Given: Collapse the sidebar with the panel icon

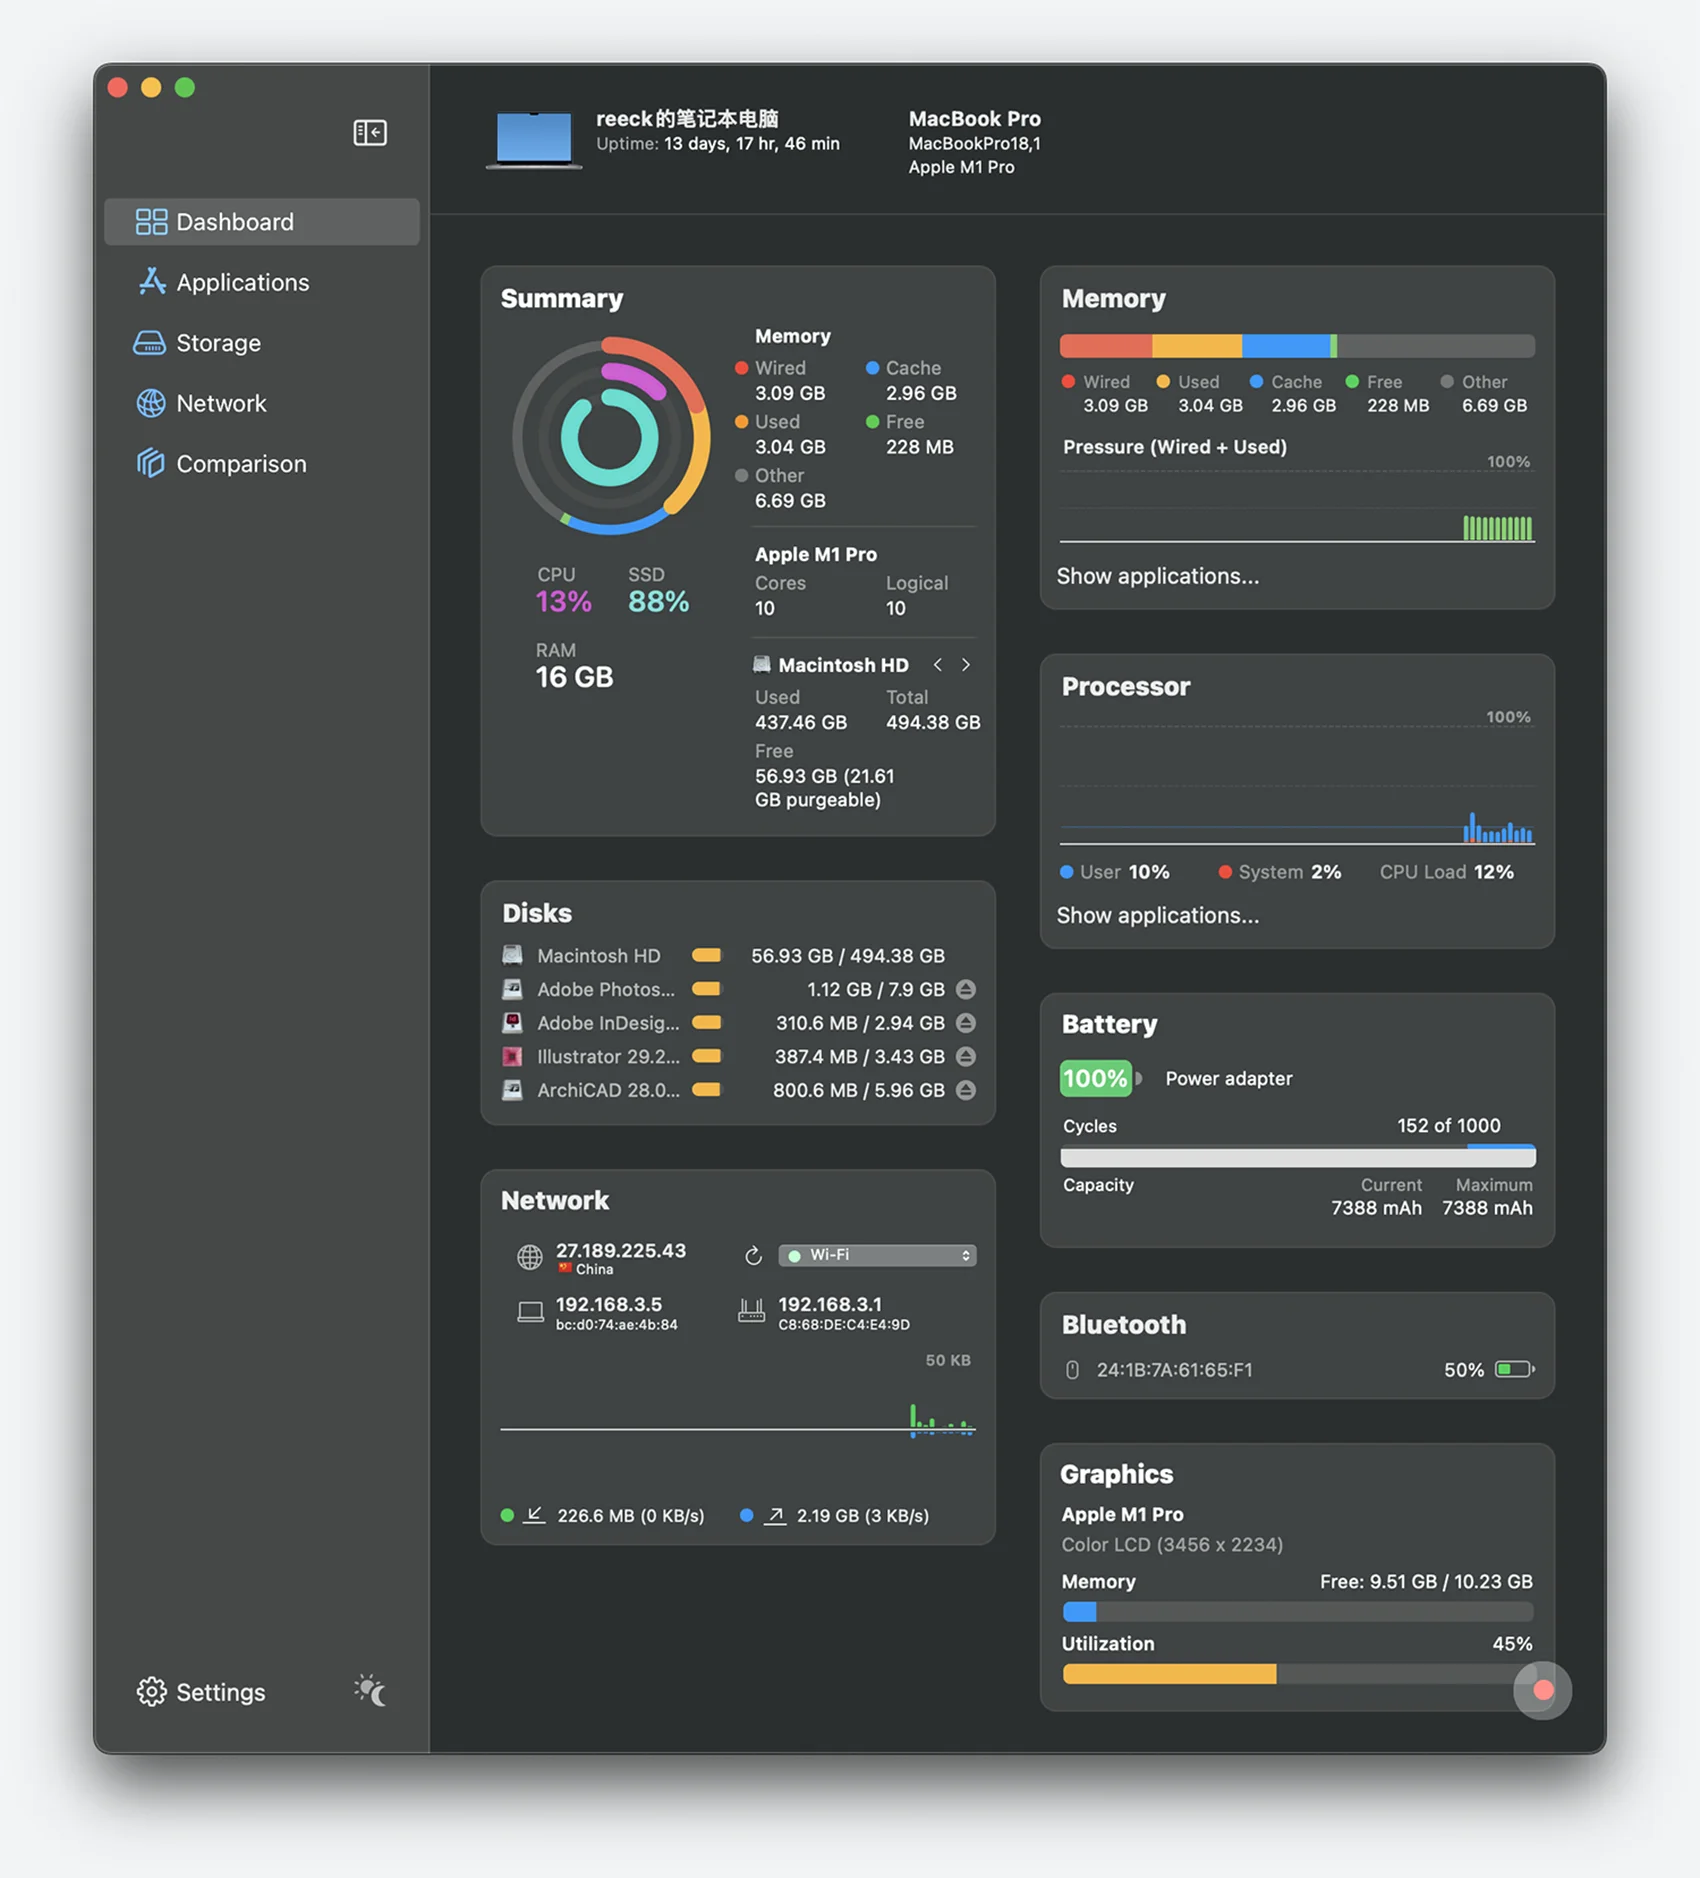Looking at the screenshot, I should coord(370,133).
